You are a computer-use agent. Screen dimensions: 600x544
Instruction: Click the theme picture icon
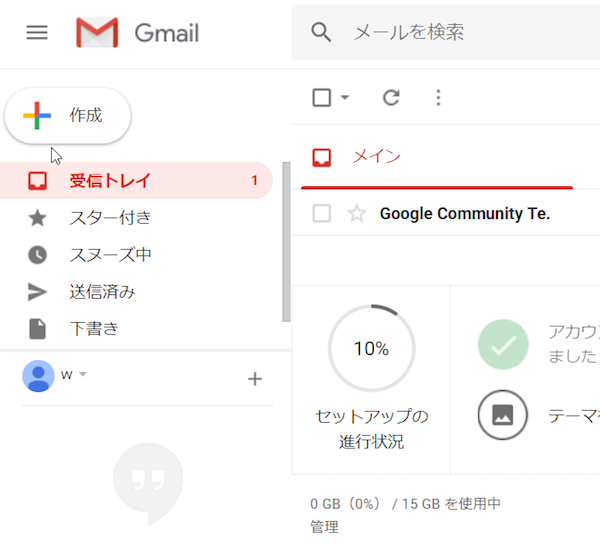[503, 415]
